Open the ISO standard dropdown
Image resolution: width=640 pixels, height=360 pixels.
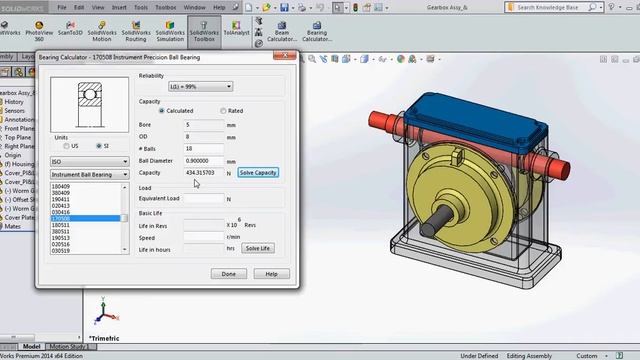coord(89,162)
